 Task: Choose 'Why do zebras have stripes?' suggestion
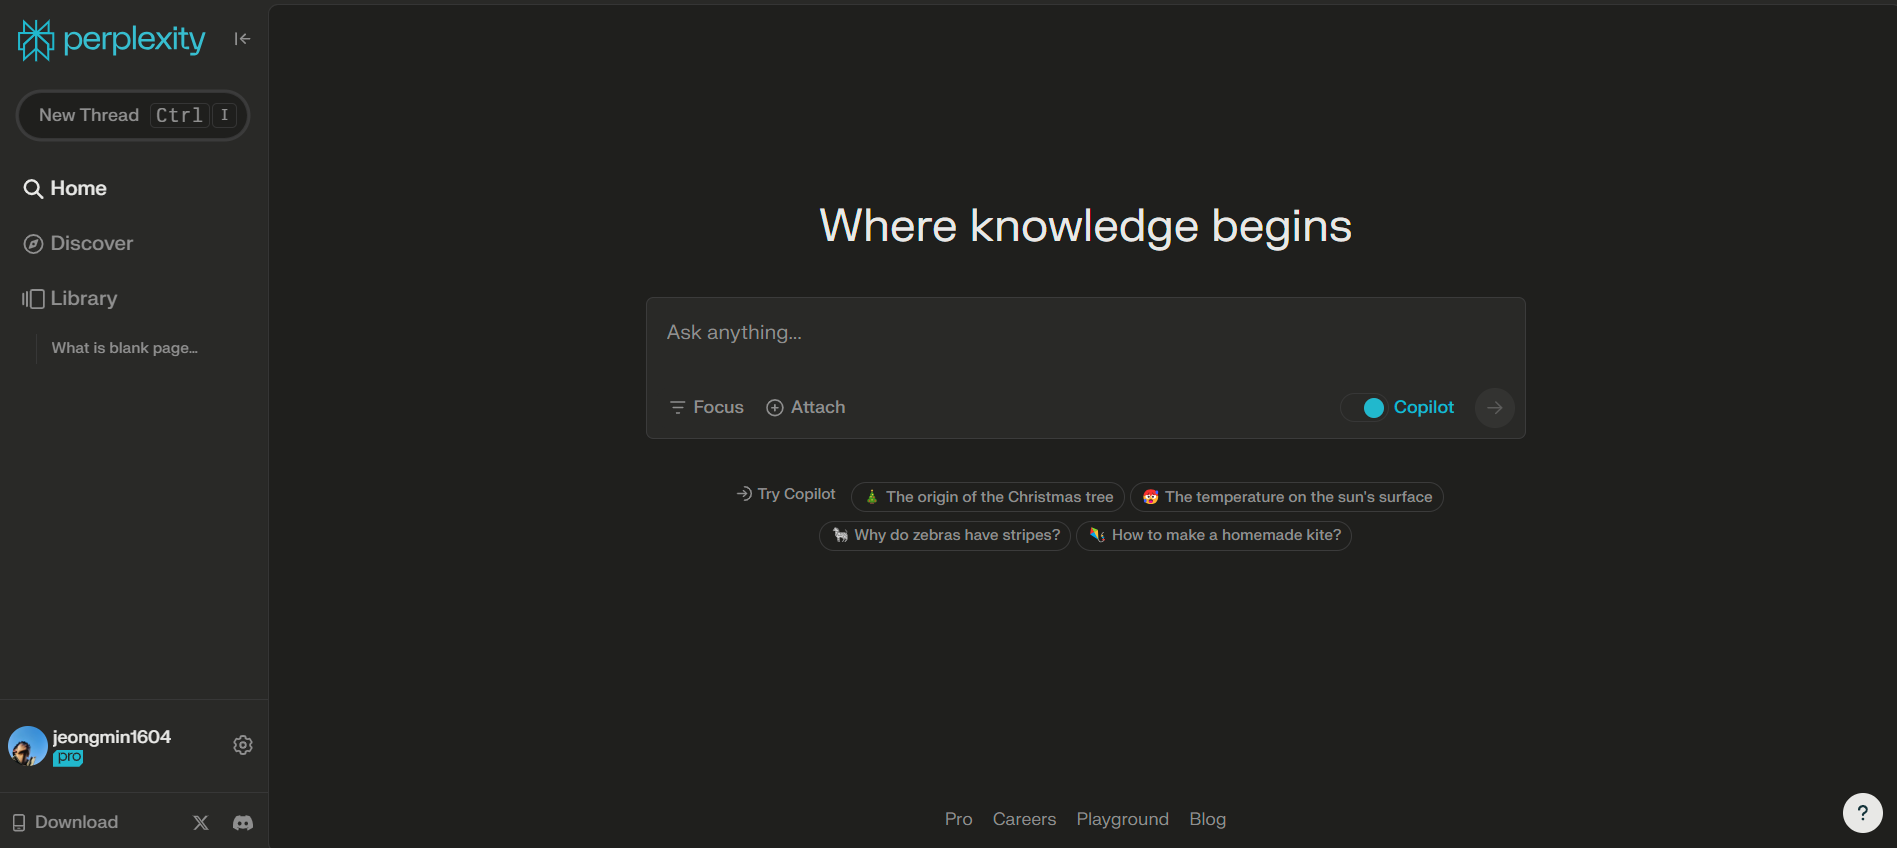click(x=945, y=535)
